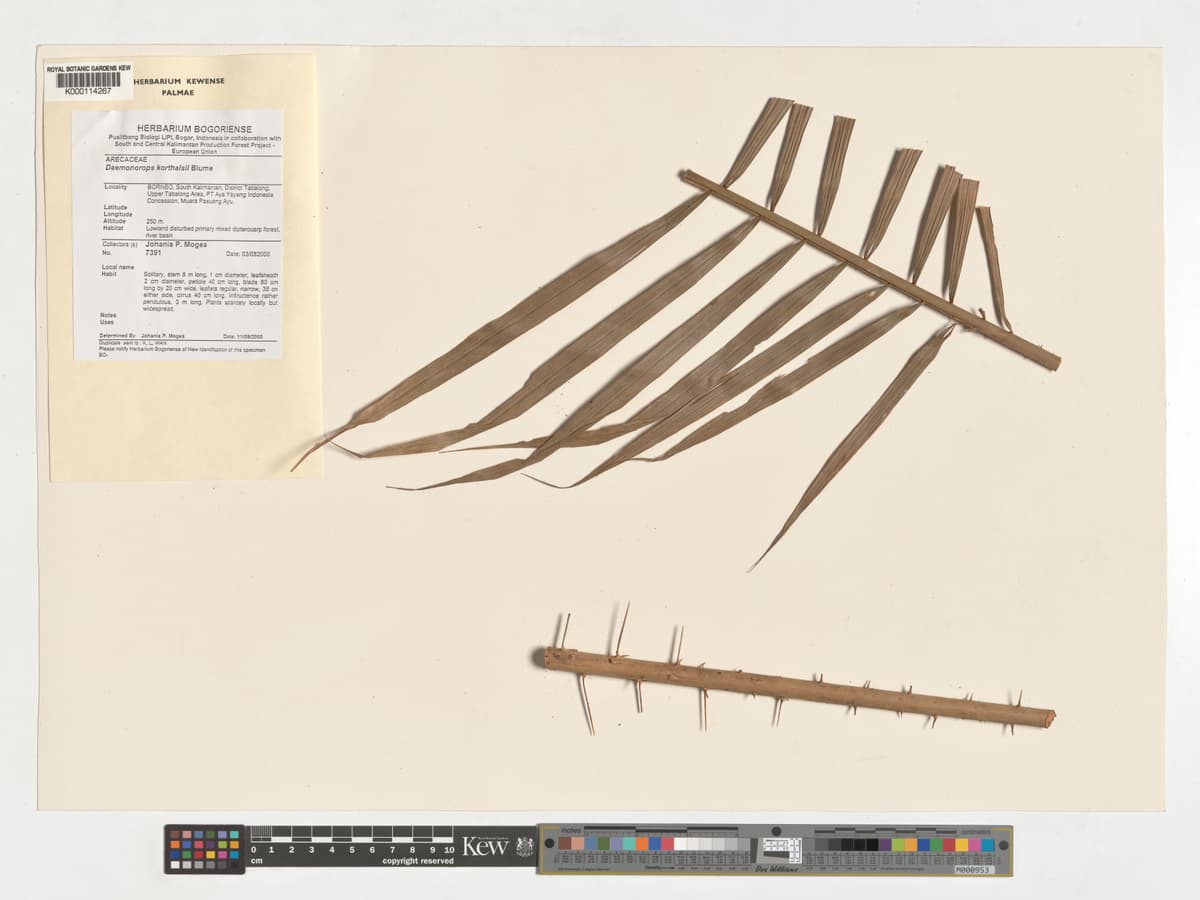This screenshot has width=1200, height=900.
Task: Select the code 'M000953' on grey card
Action: coord(974,870)
